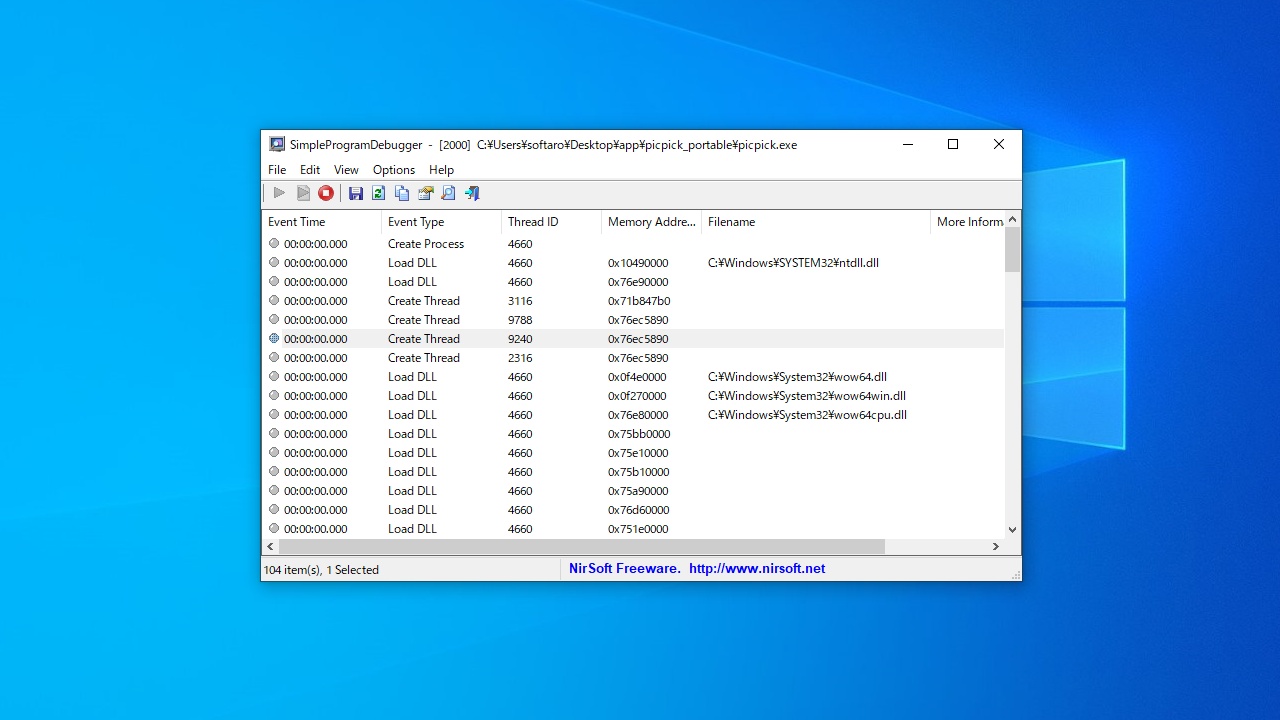The image size is (1280, 720).
Task: Click the grayed Start Debugging play icon
Action: (x=279, y=193)
